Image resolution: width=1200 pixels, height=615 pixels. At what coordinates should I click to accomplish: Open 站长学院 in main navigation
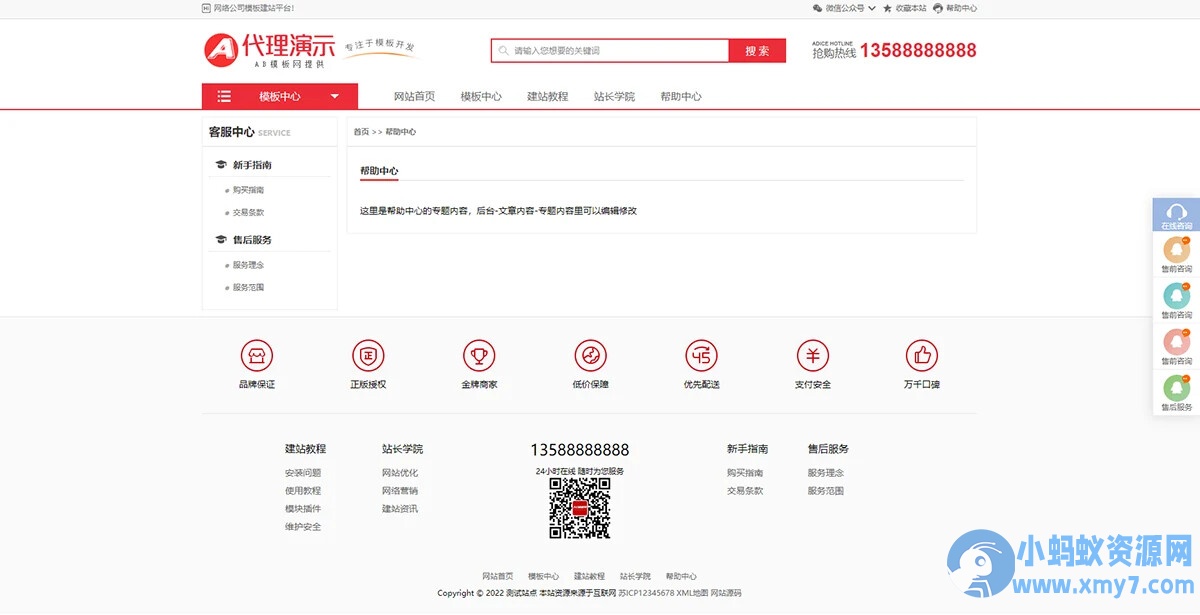[614, 97]
